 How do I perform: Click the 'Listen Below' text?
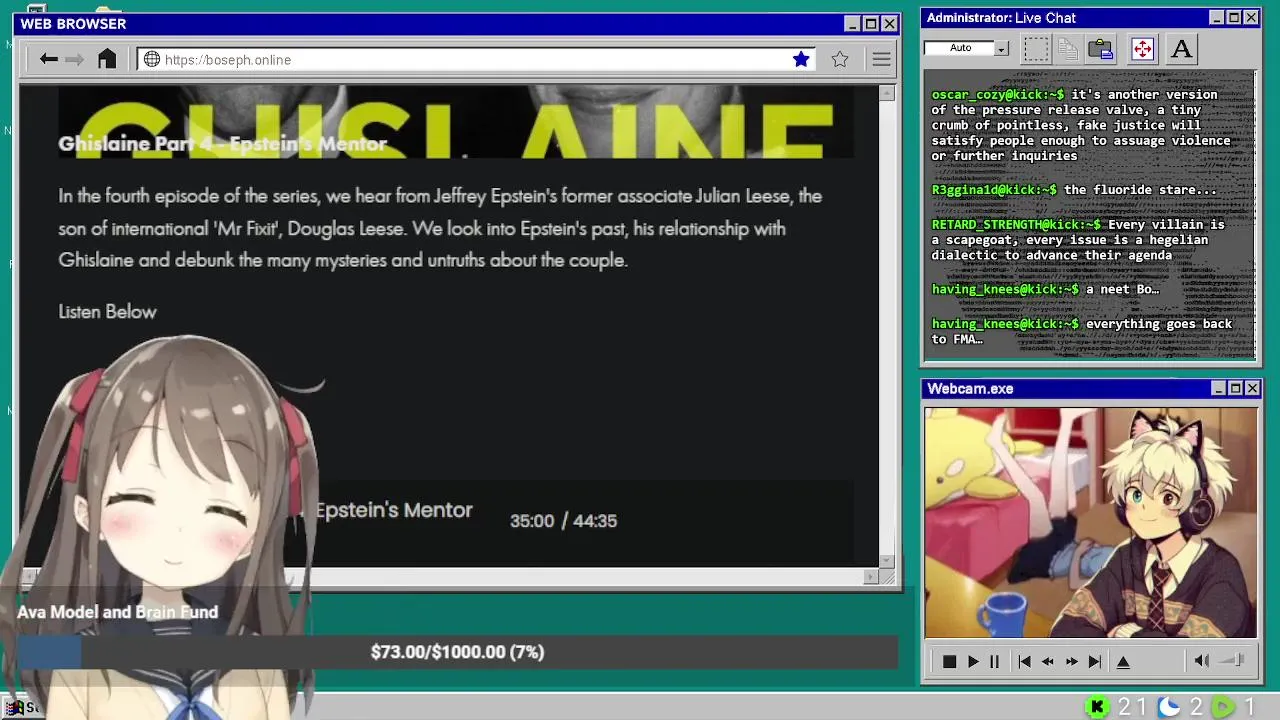tap(107, 312)
